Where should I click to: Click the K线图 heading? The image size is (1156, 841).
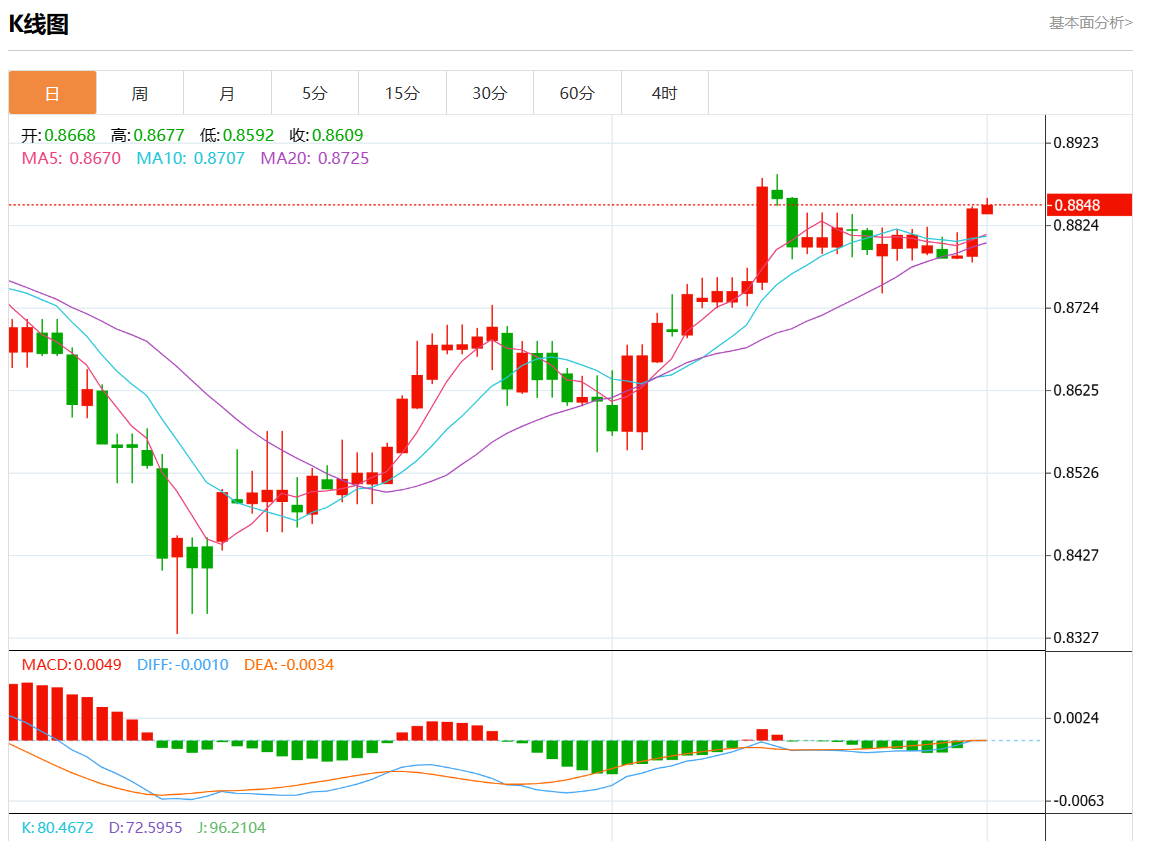tap(39, 25)
